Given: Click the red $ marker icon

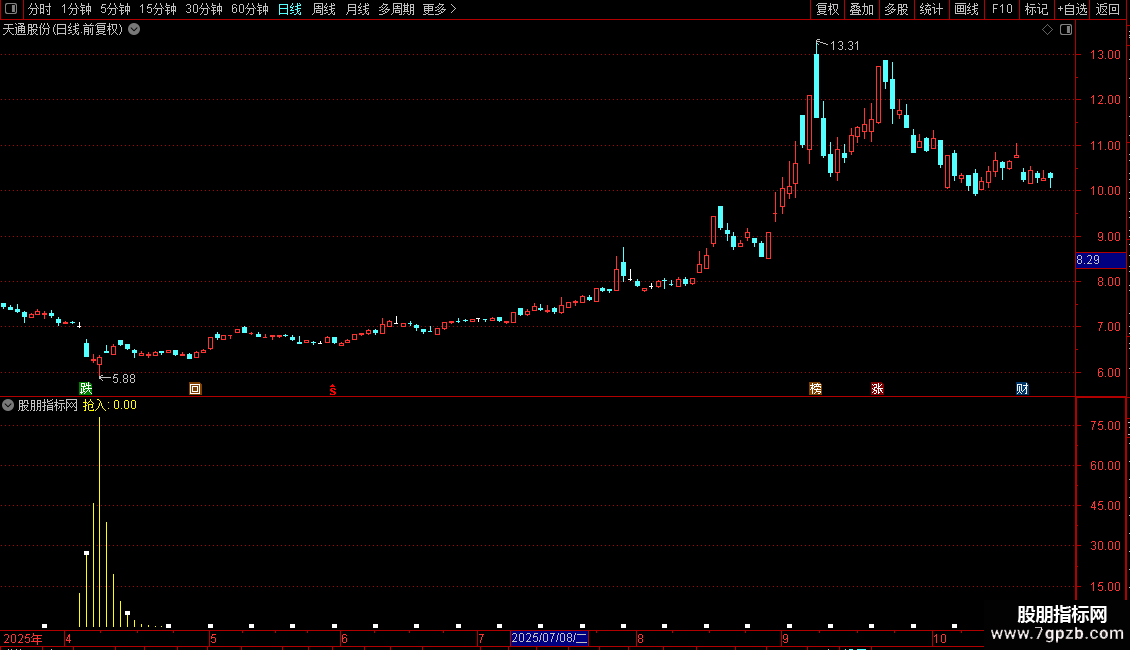Looking at the screenshot, I should coord(333,390).
